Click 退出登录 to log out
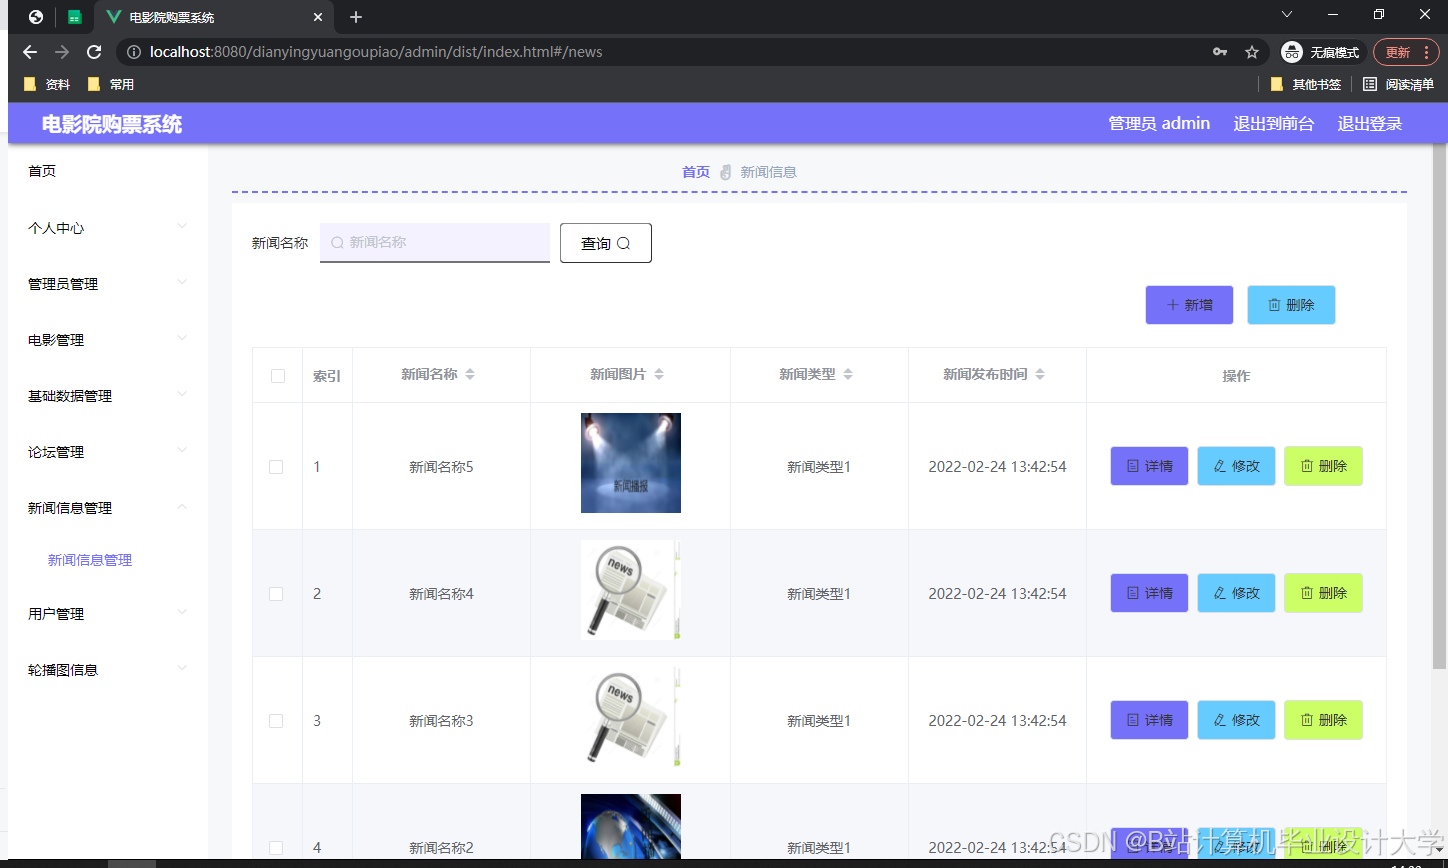The image size is (1448, 868). (x=1370, y=123)
